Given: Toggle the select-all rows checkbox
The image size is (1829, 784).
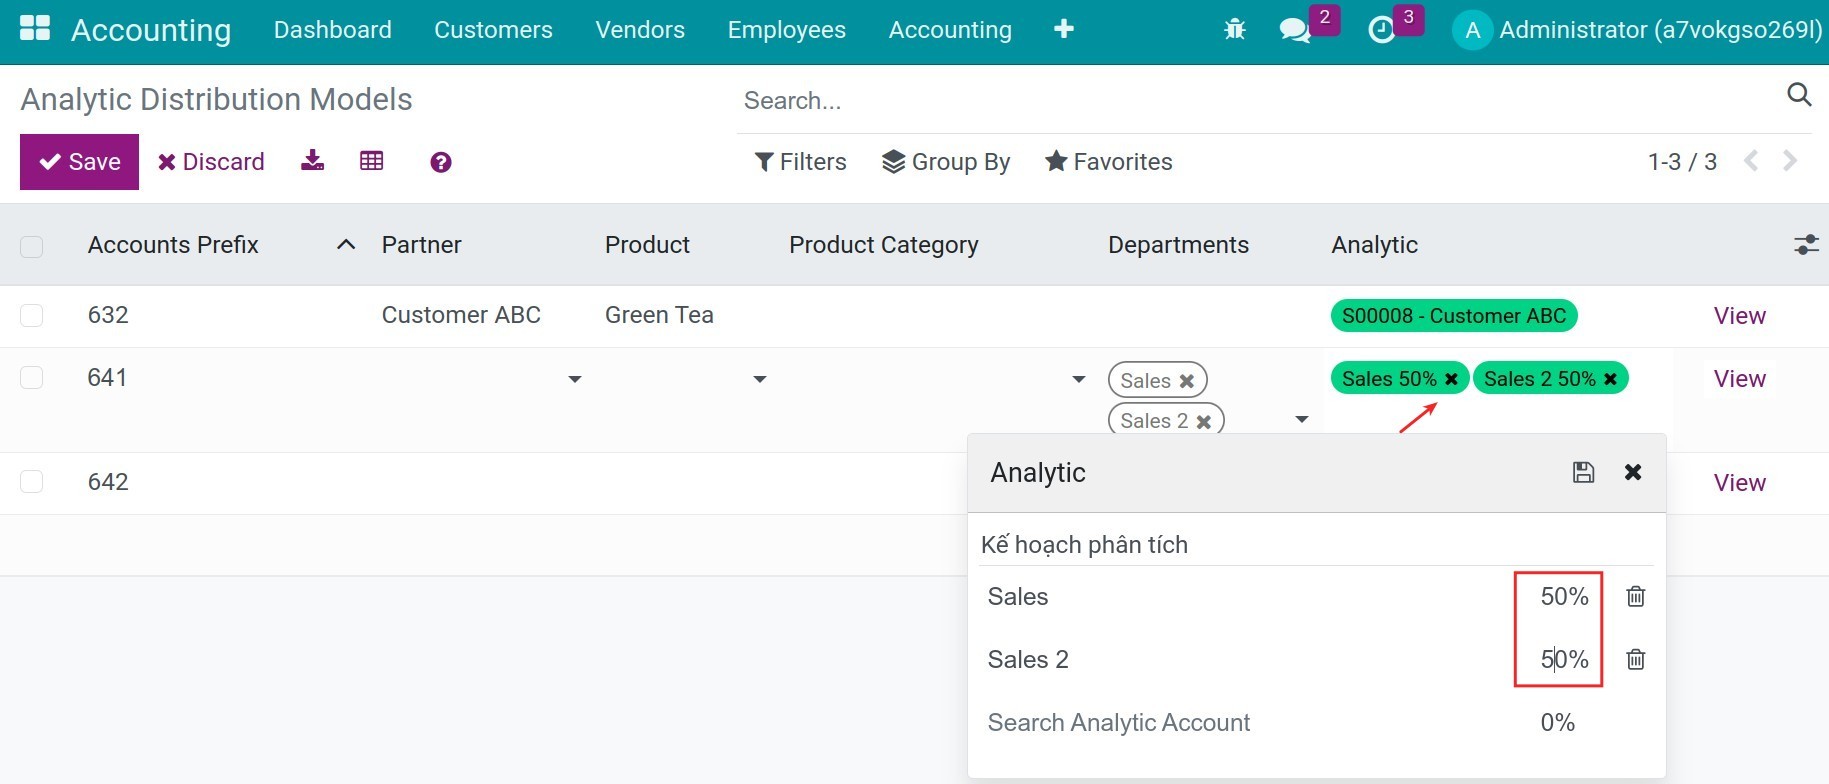Looking at the screenshot, I should (32, 246).
